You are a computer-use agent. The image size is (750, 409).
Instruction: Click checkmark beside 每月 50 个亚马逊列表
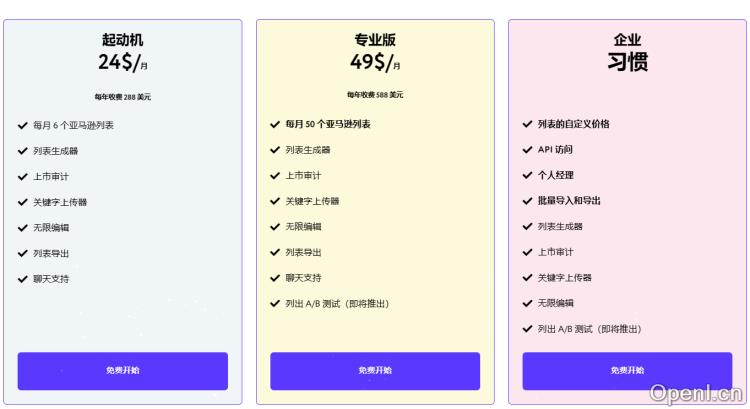tap(275, 124)
